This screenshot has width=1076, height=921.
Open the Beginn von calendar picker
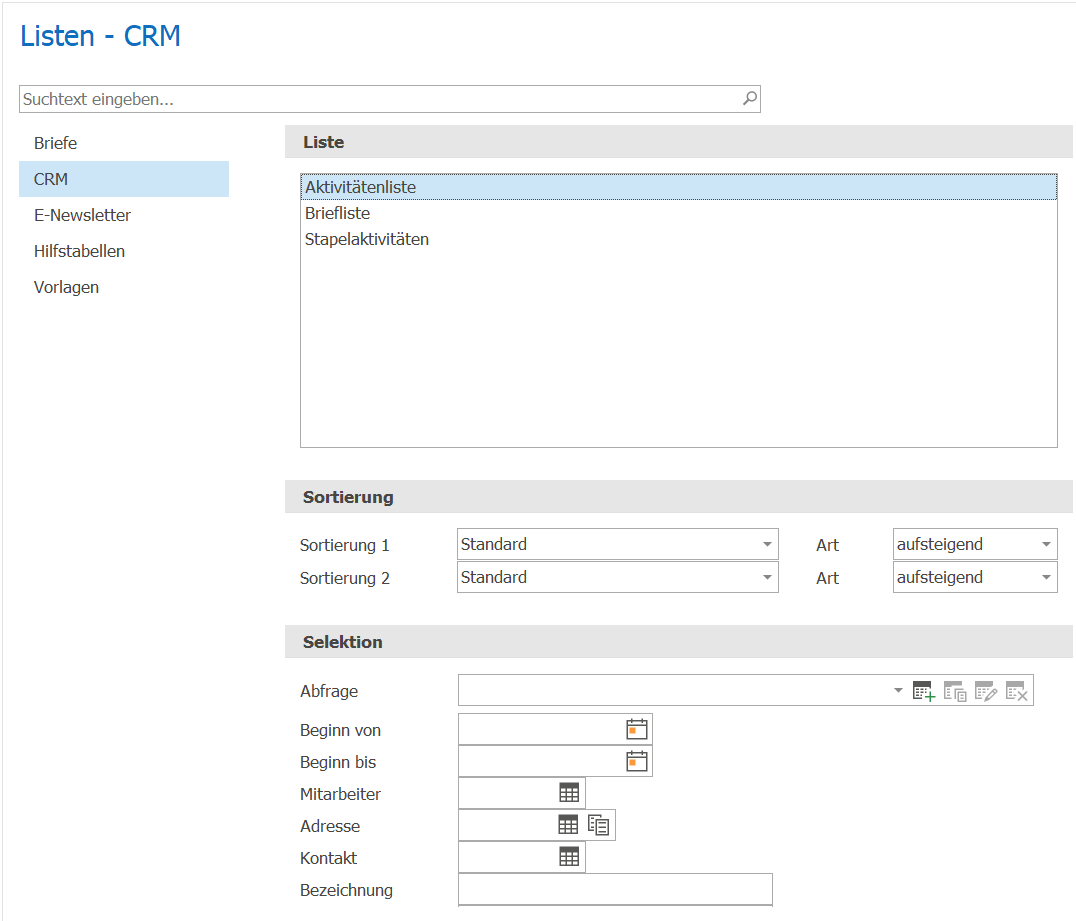coord(637,729)
